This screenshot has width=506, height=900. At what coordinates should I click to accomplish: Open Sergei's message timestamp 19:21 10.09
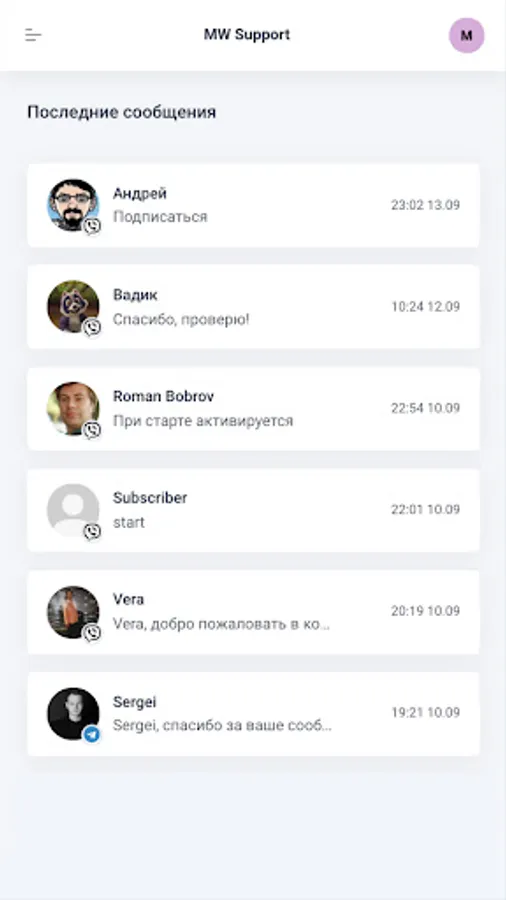coord(426,713)
